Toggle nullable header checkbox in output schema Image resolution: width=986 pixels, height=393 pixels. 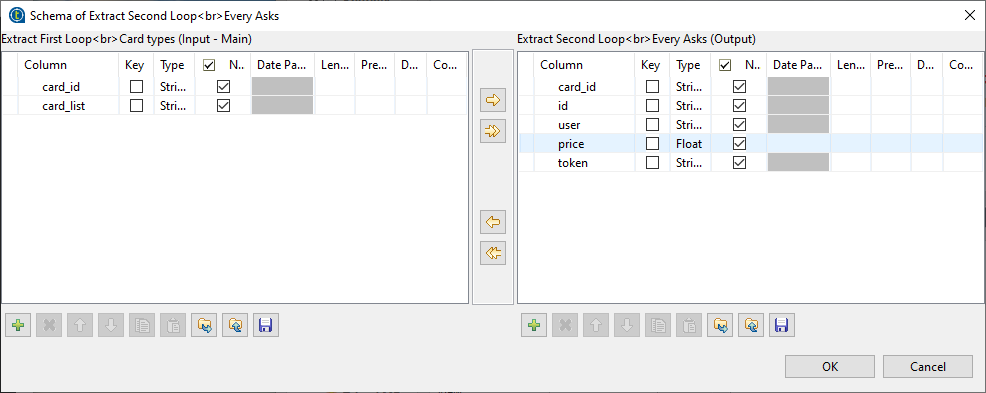(x=725, y=65)
